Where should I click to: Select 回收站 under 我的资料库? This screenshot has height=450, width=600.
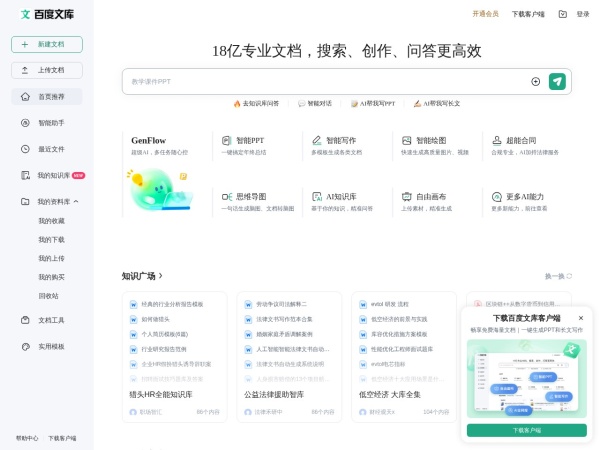[x=48, y=296]
